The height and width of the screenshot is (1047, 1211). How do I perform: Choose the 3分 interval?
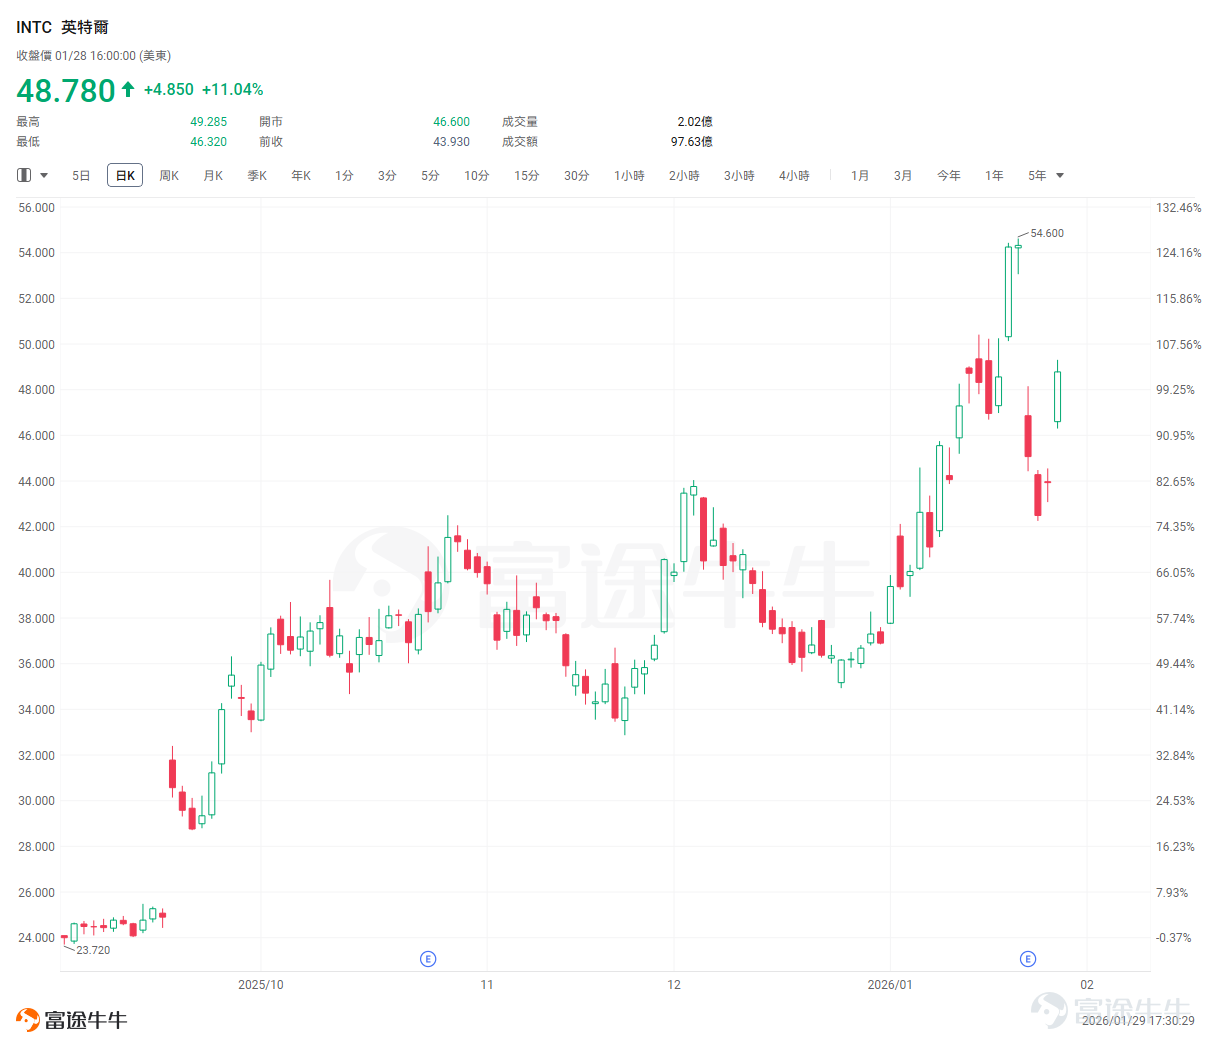tap(387, 176)
